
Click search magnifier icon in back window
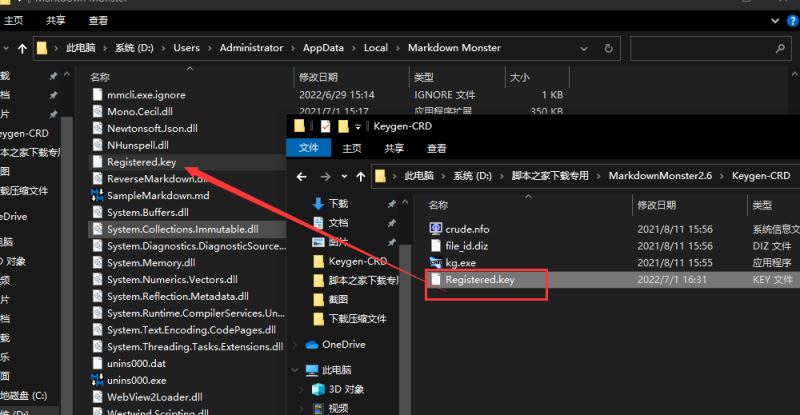click(x=780, y=48)
